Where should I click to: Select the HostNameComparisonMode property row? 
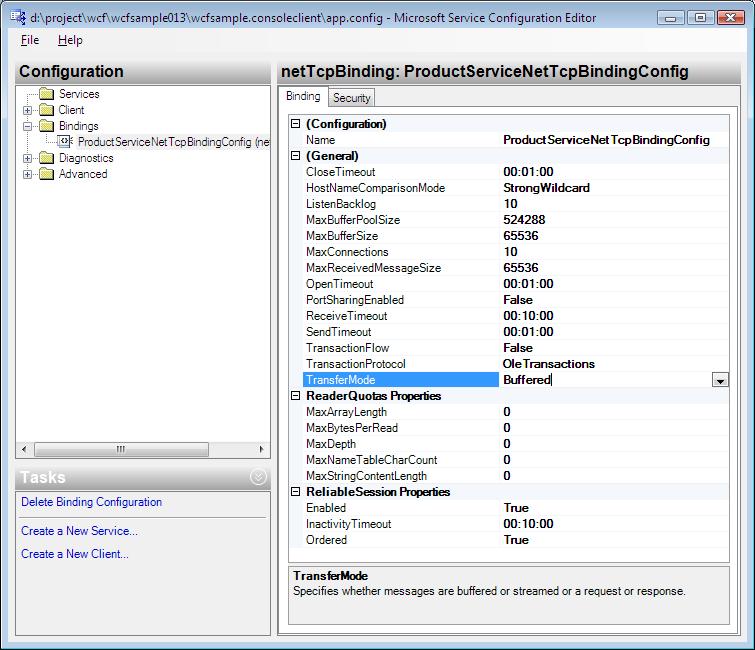coord(515,188)
